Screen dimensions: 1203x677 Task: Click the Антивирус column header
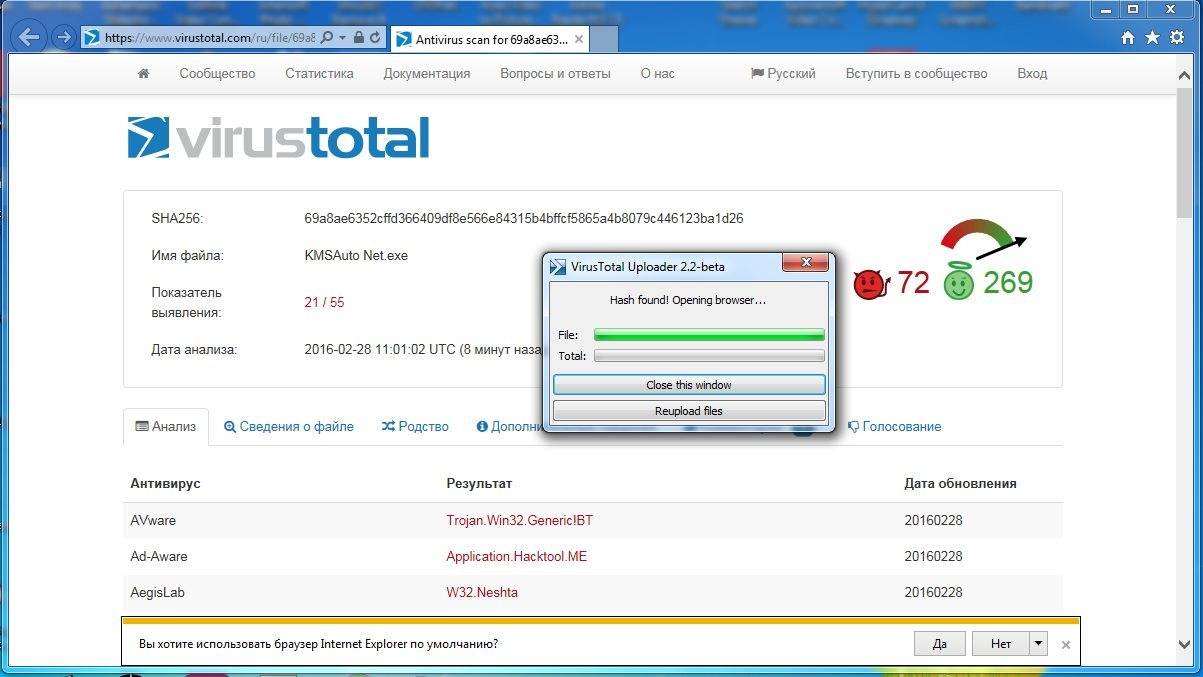tap(165, 483)
